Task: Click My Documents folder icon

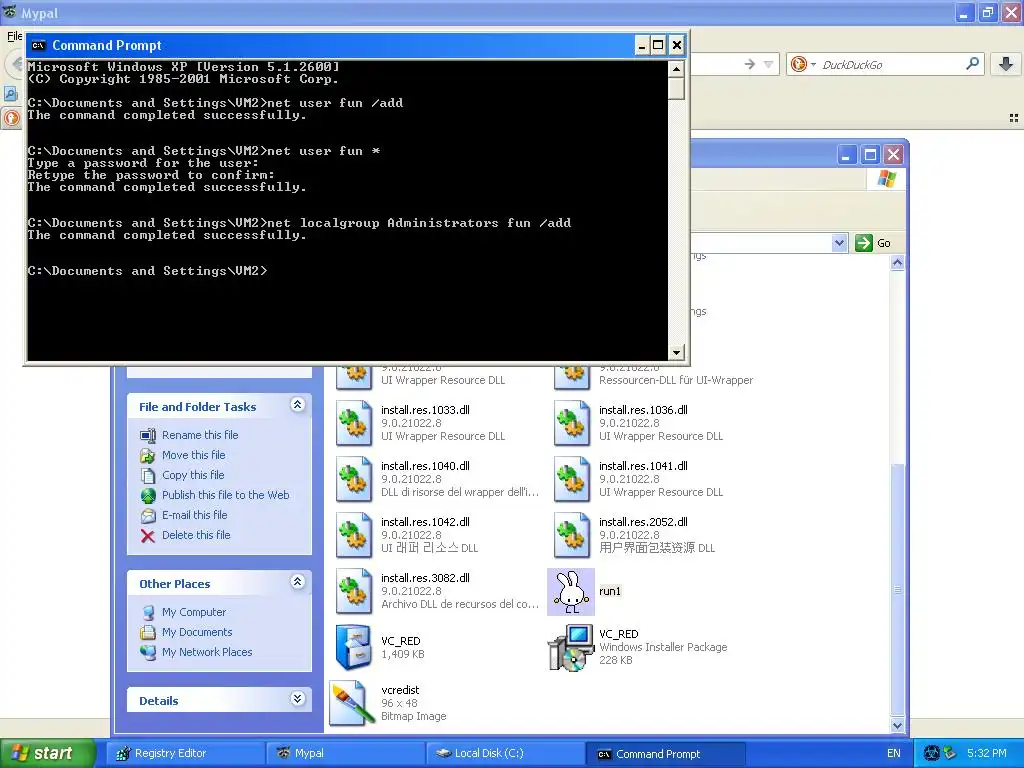Action: pyautogui.click(x=148, y=632)
